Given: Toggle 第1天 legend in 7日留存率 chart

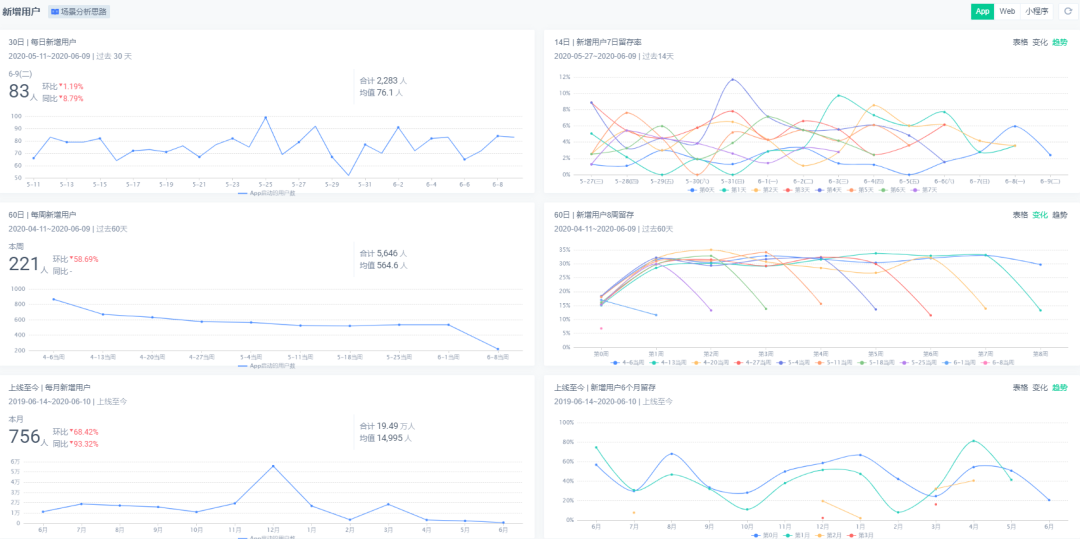Looking at the screenshot, I should (733, 190).
